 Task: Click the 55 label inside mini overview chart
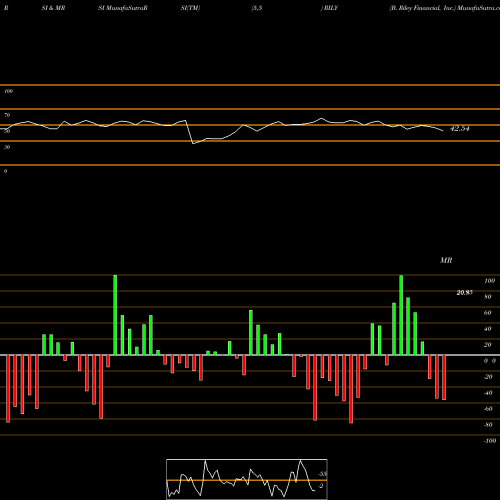(322, 474)
